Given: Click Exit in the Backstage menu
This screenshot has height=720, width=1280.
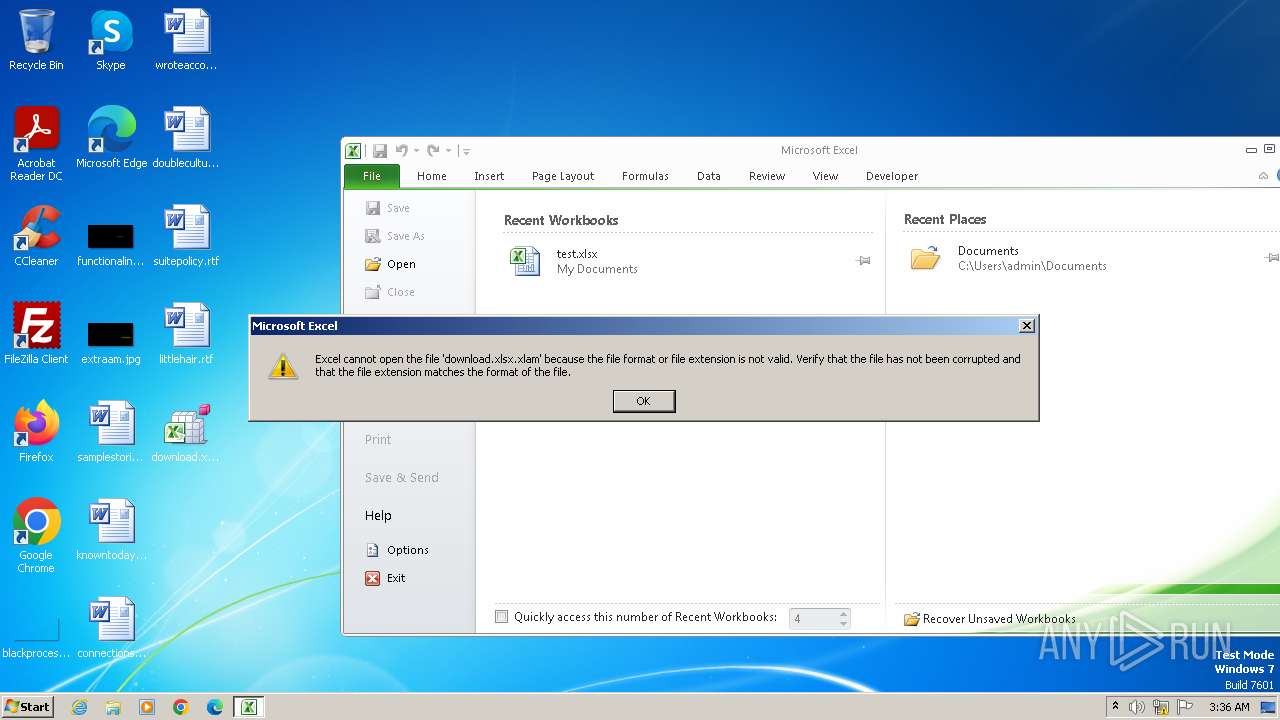Looking at the screenshot, I should click(386, 578).
